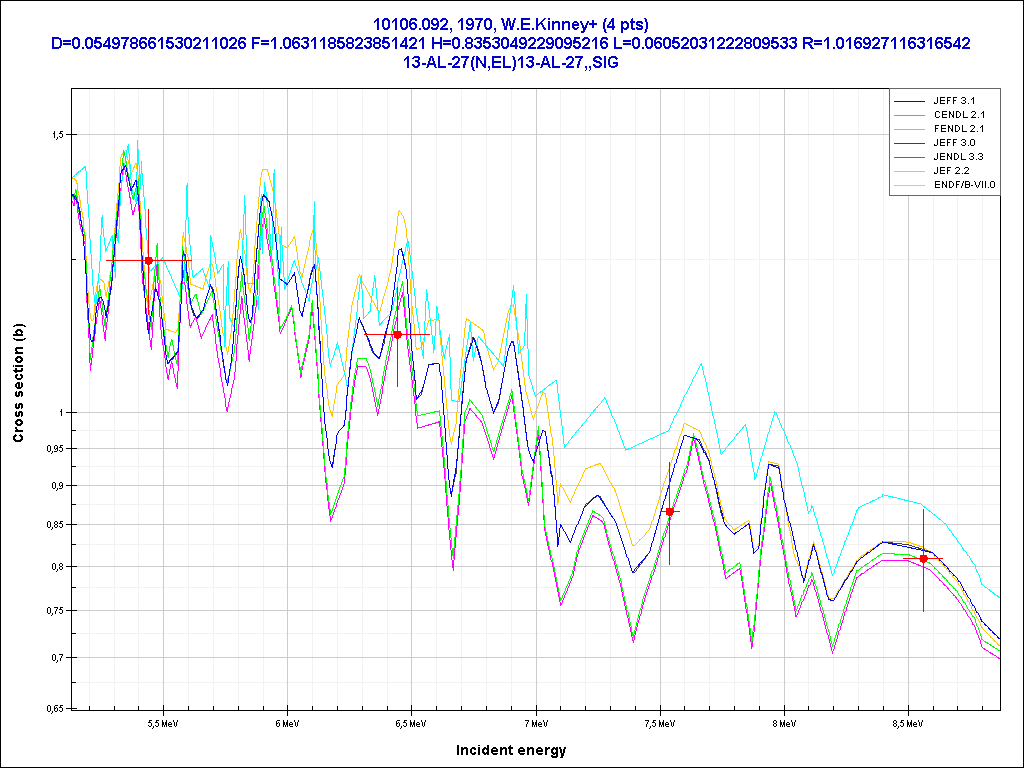Click the '7 MeV' x-axis tick label
Viewport: 1024px width, 768px height.
pyautogui.click(x=535, y=722)
